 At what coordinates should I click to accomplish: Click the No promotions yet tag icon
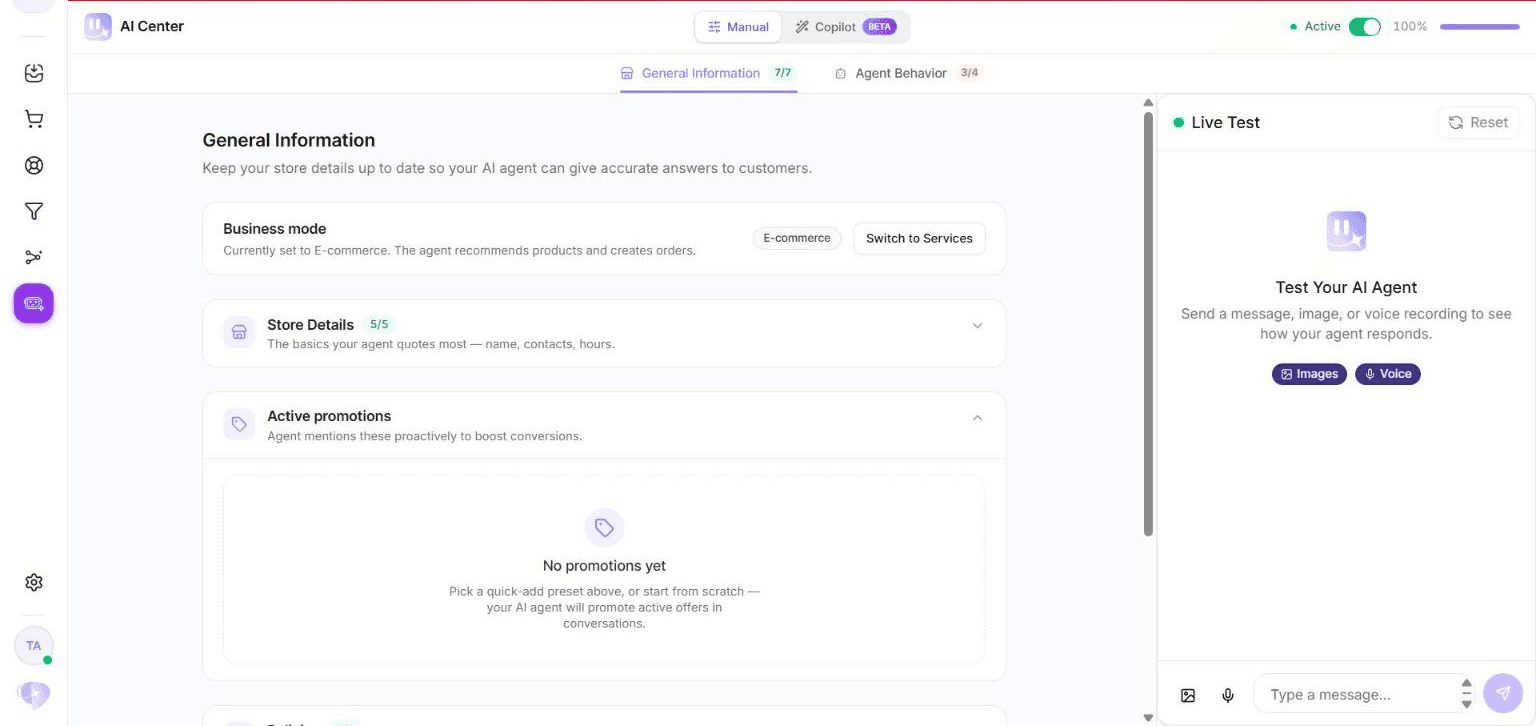604,527
